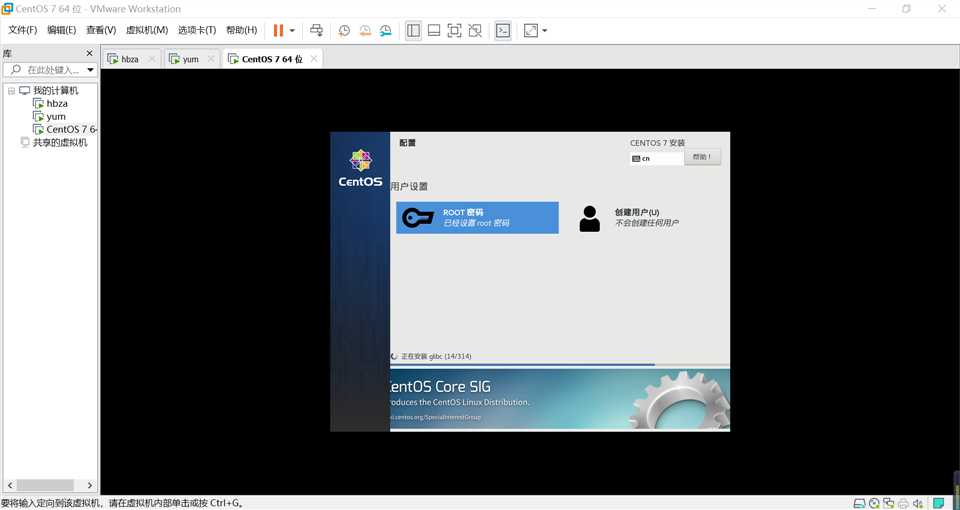This screenshot has width=960, height=510.
Task: Click the library horizontal scrollbar thumb
Action: (x=45, y=485)
